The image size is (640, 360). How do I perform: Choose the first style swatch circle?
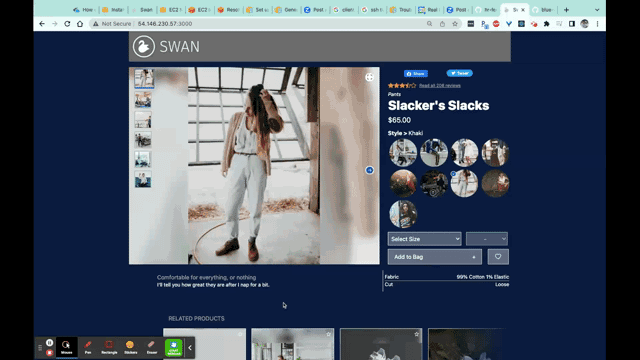(x=403, y=153)
